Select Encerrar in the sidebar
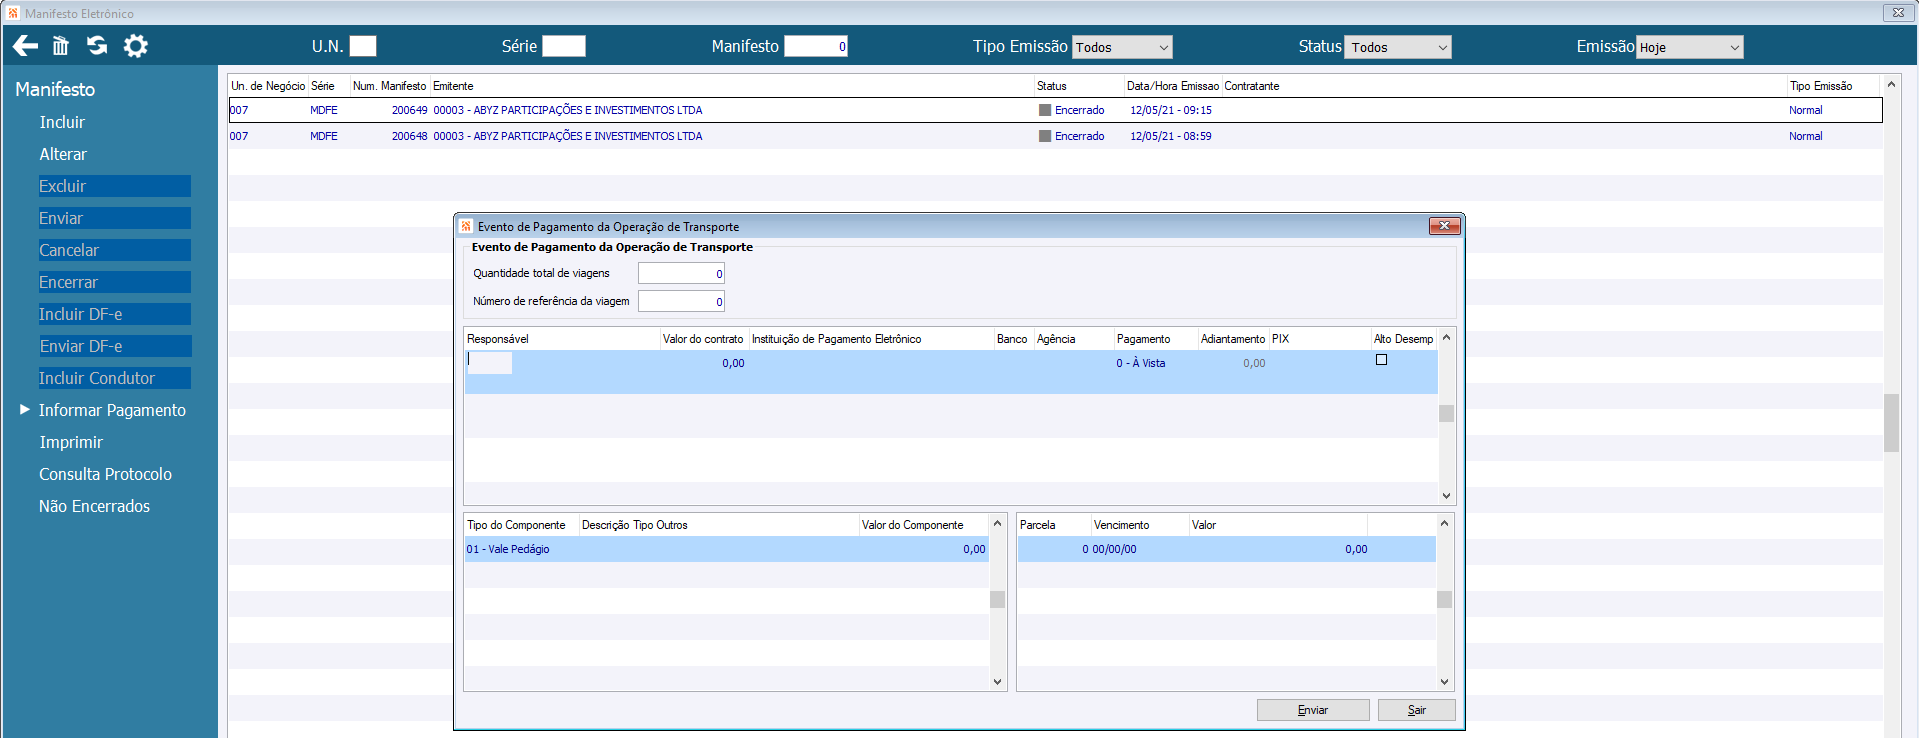The height and width of the screenshot is (738, 1919). (114, 282)
